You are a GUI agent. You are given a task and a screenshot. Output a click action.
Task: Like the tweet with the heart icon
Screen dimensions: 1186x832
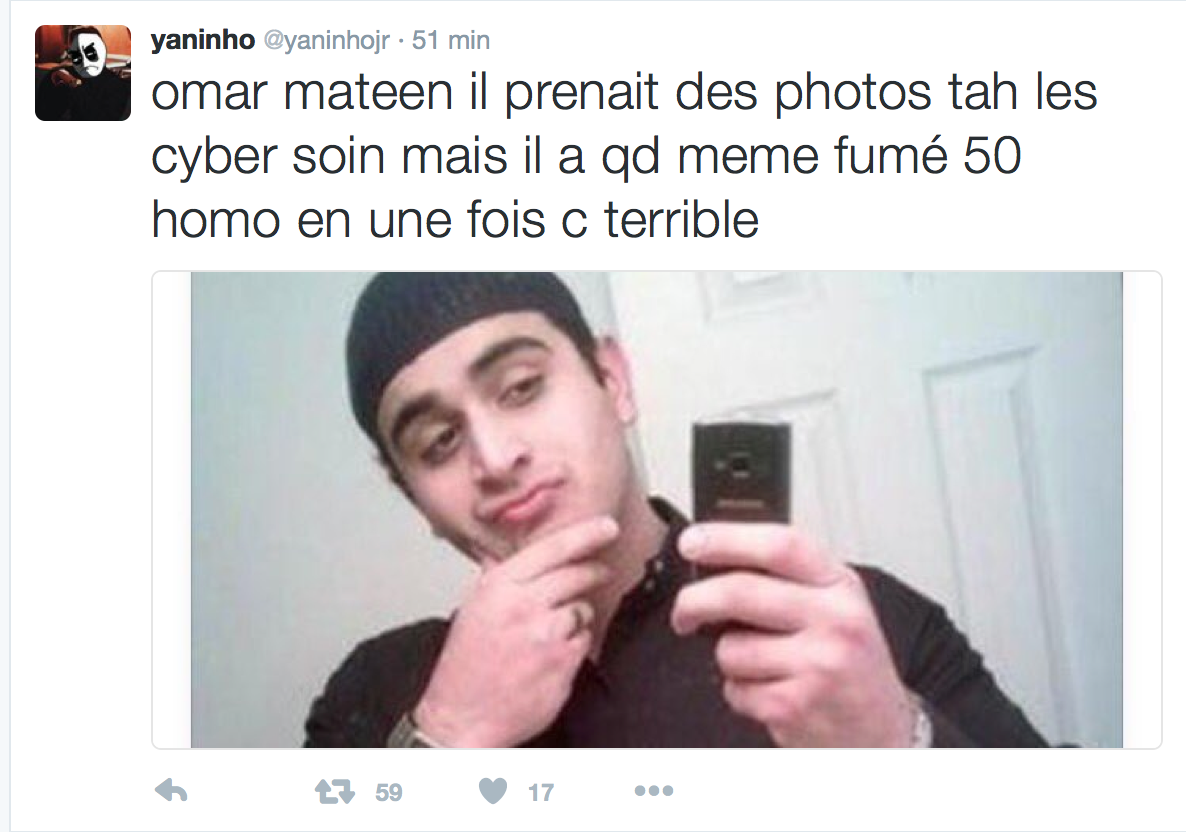493,791
